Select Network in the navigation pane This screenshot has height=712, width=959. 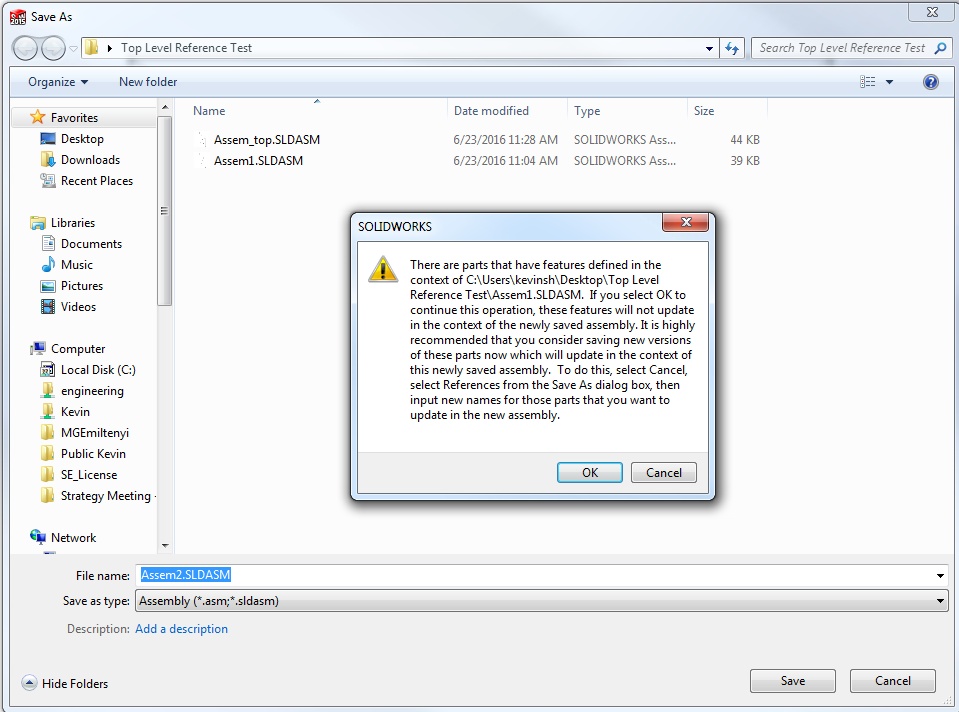point(73,538)
